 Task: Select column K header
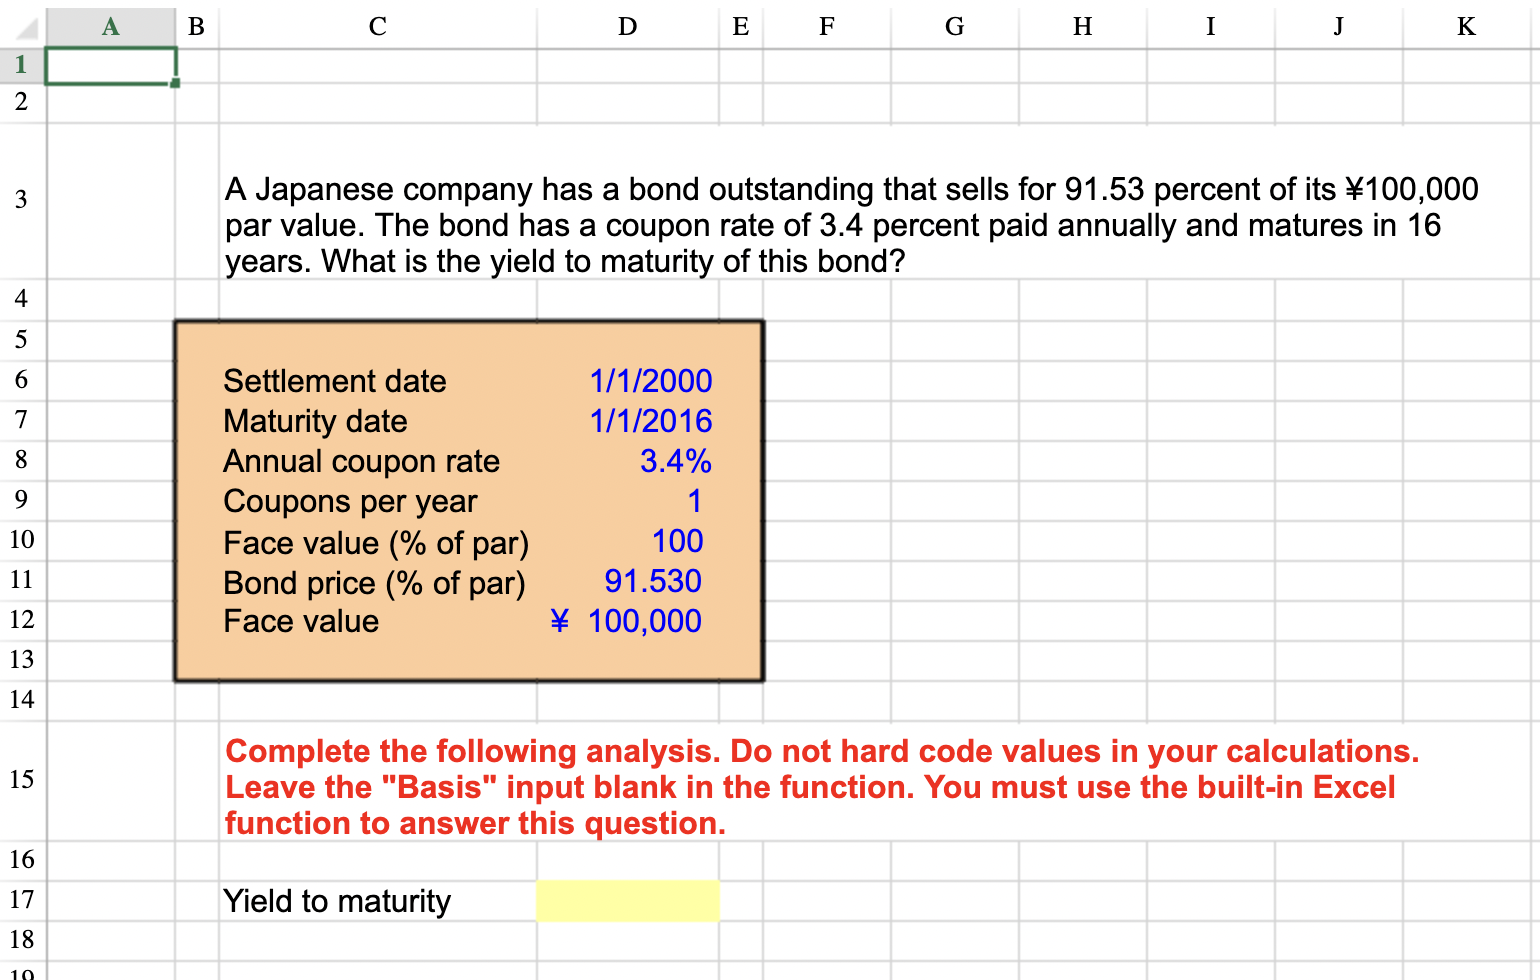[x=1466, y=27]
